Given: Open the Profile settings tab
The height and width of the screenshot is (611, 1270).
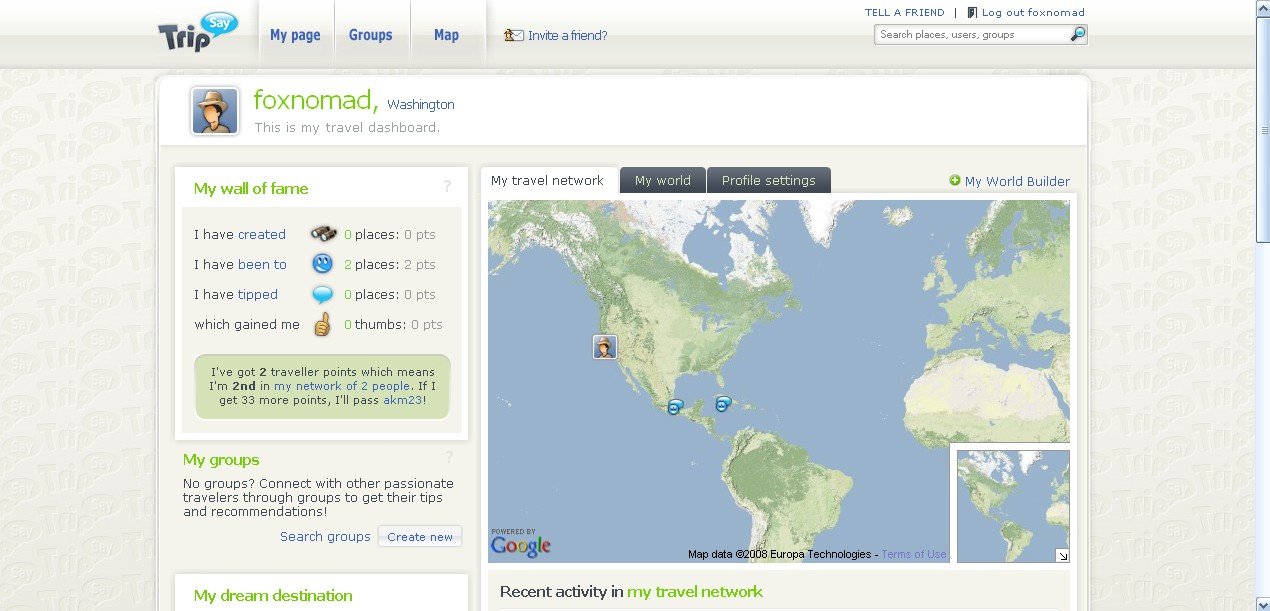Looking at the screenshot, I should pyautogui.click(x=769, y=180).
